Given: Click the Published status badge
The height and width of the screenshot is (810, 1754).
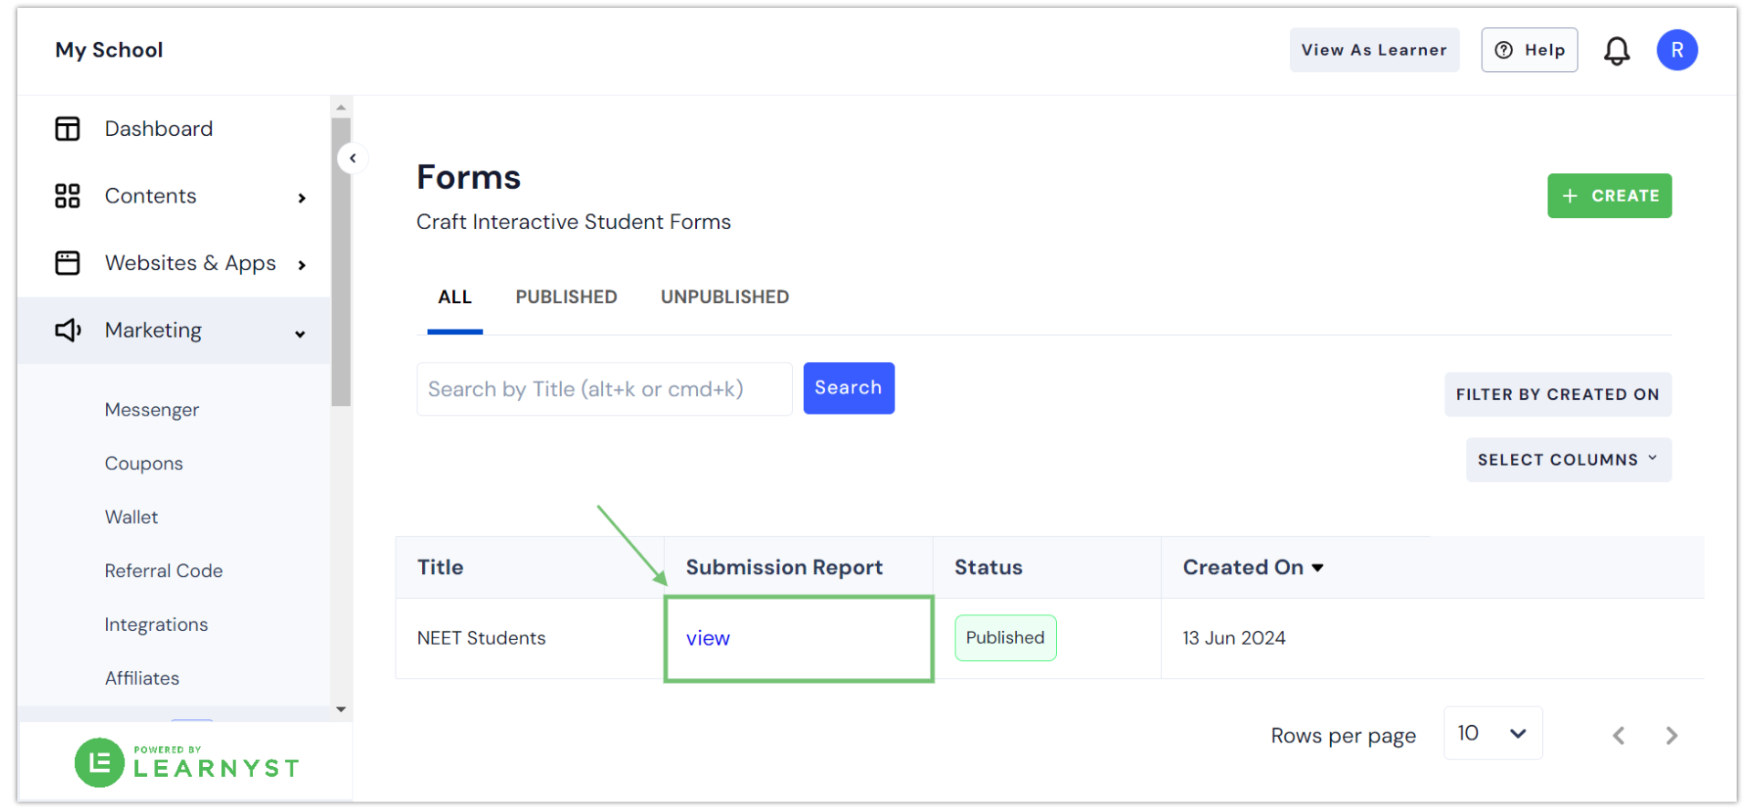Looking at the screenshot, I should coord(1005,637).
